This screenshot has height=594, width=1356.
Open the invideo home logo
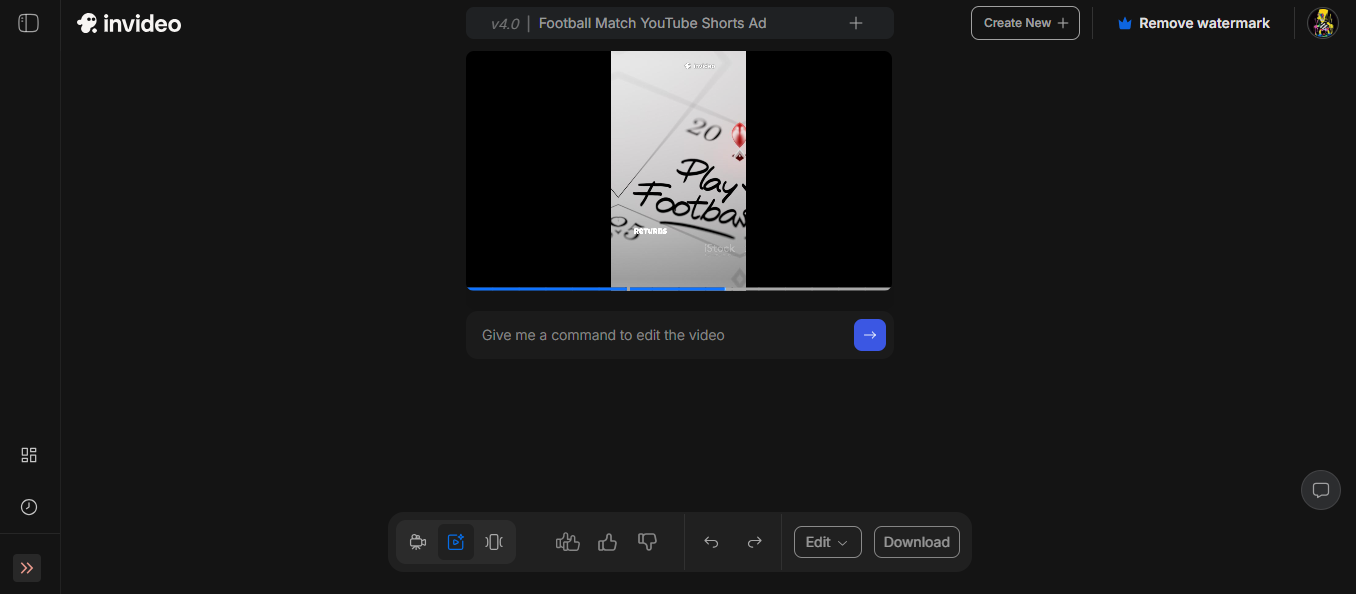129,22
